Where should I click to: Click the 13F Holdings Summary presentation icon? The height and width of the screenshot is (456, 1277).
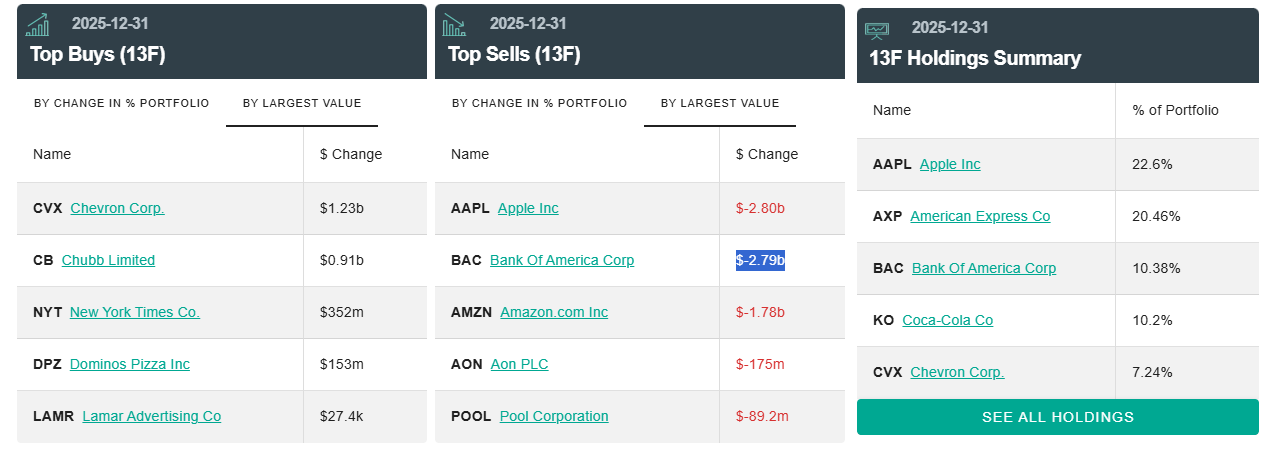[877, 30]
